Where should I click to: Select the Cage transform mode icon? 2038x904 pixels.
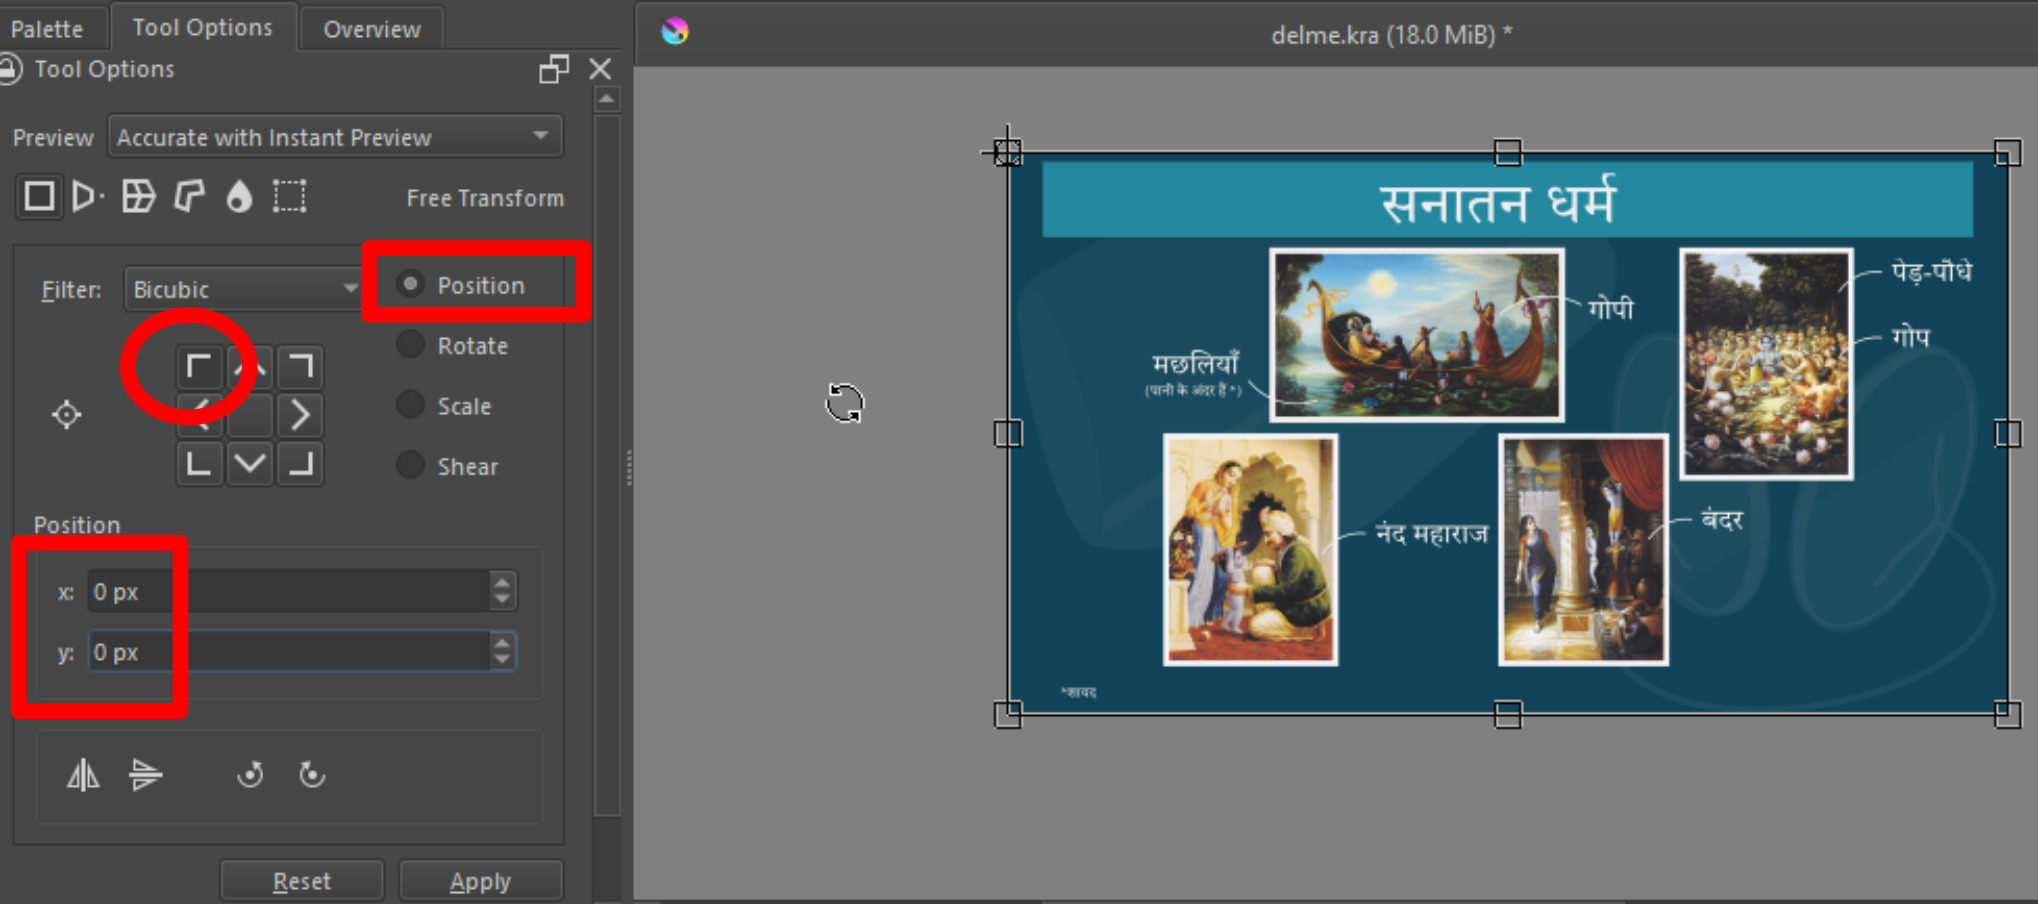tap(189, 196)
